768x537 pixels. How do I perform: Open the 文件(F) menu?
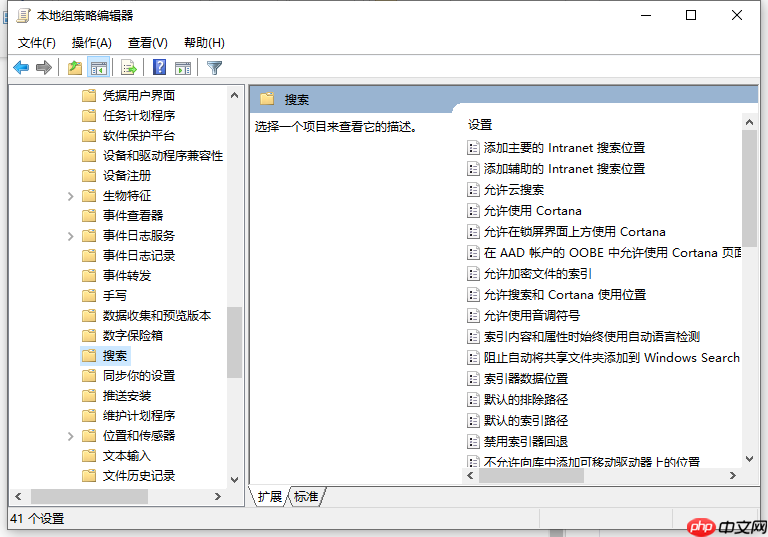click(37, 43)
